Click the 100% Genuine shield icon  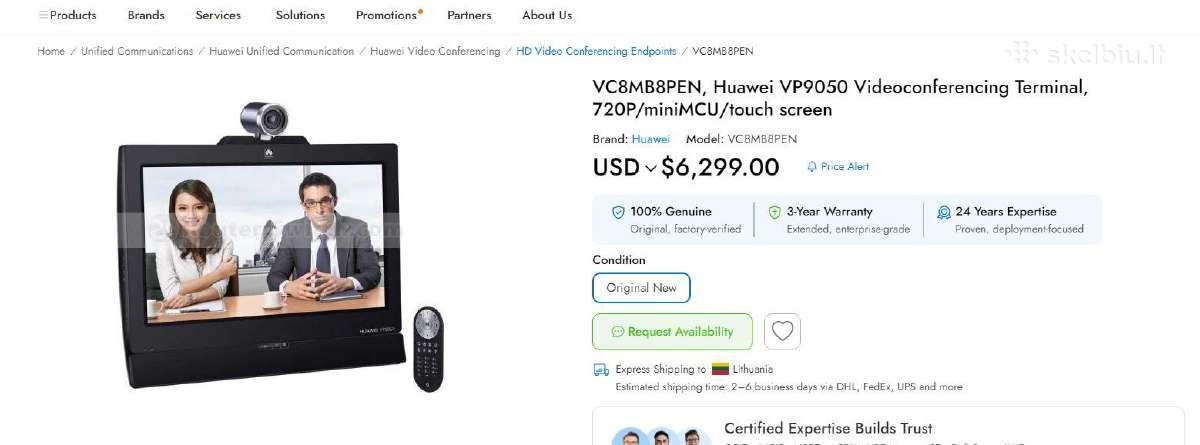pyautogui.click(x=618, y=212)
